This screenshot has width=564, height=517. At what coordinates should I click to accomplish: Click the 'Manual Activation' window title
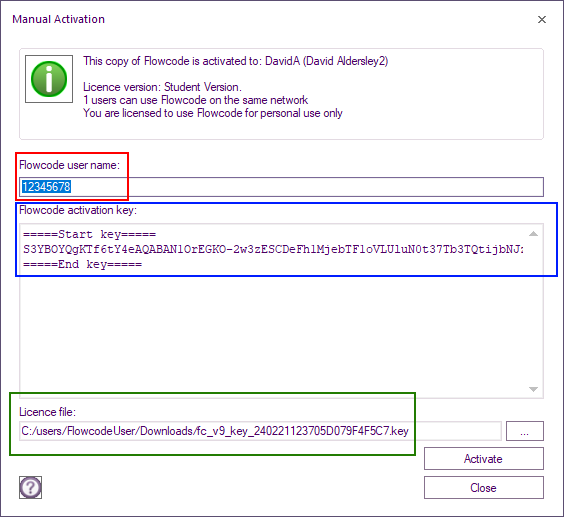point(59,19)
